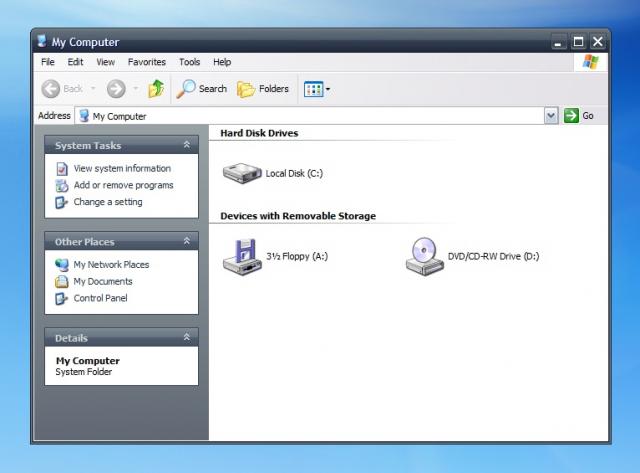Click the Devices with Removable Storage header
This screenshot has width=640, height=473.
coord(298,216)
